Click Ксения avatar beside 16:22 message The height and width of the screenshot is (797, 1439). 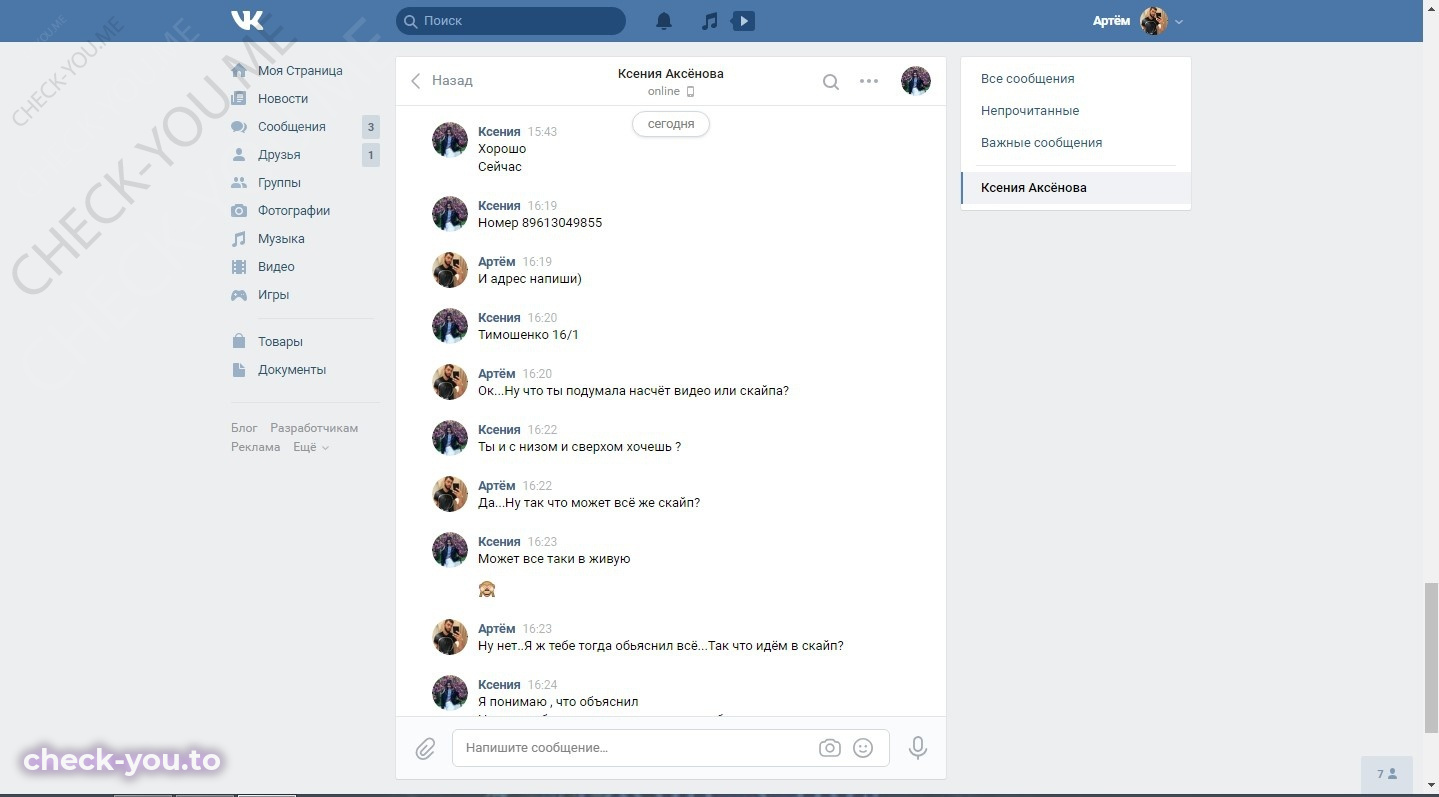click(x=450, y=438)
